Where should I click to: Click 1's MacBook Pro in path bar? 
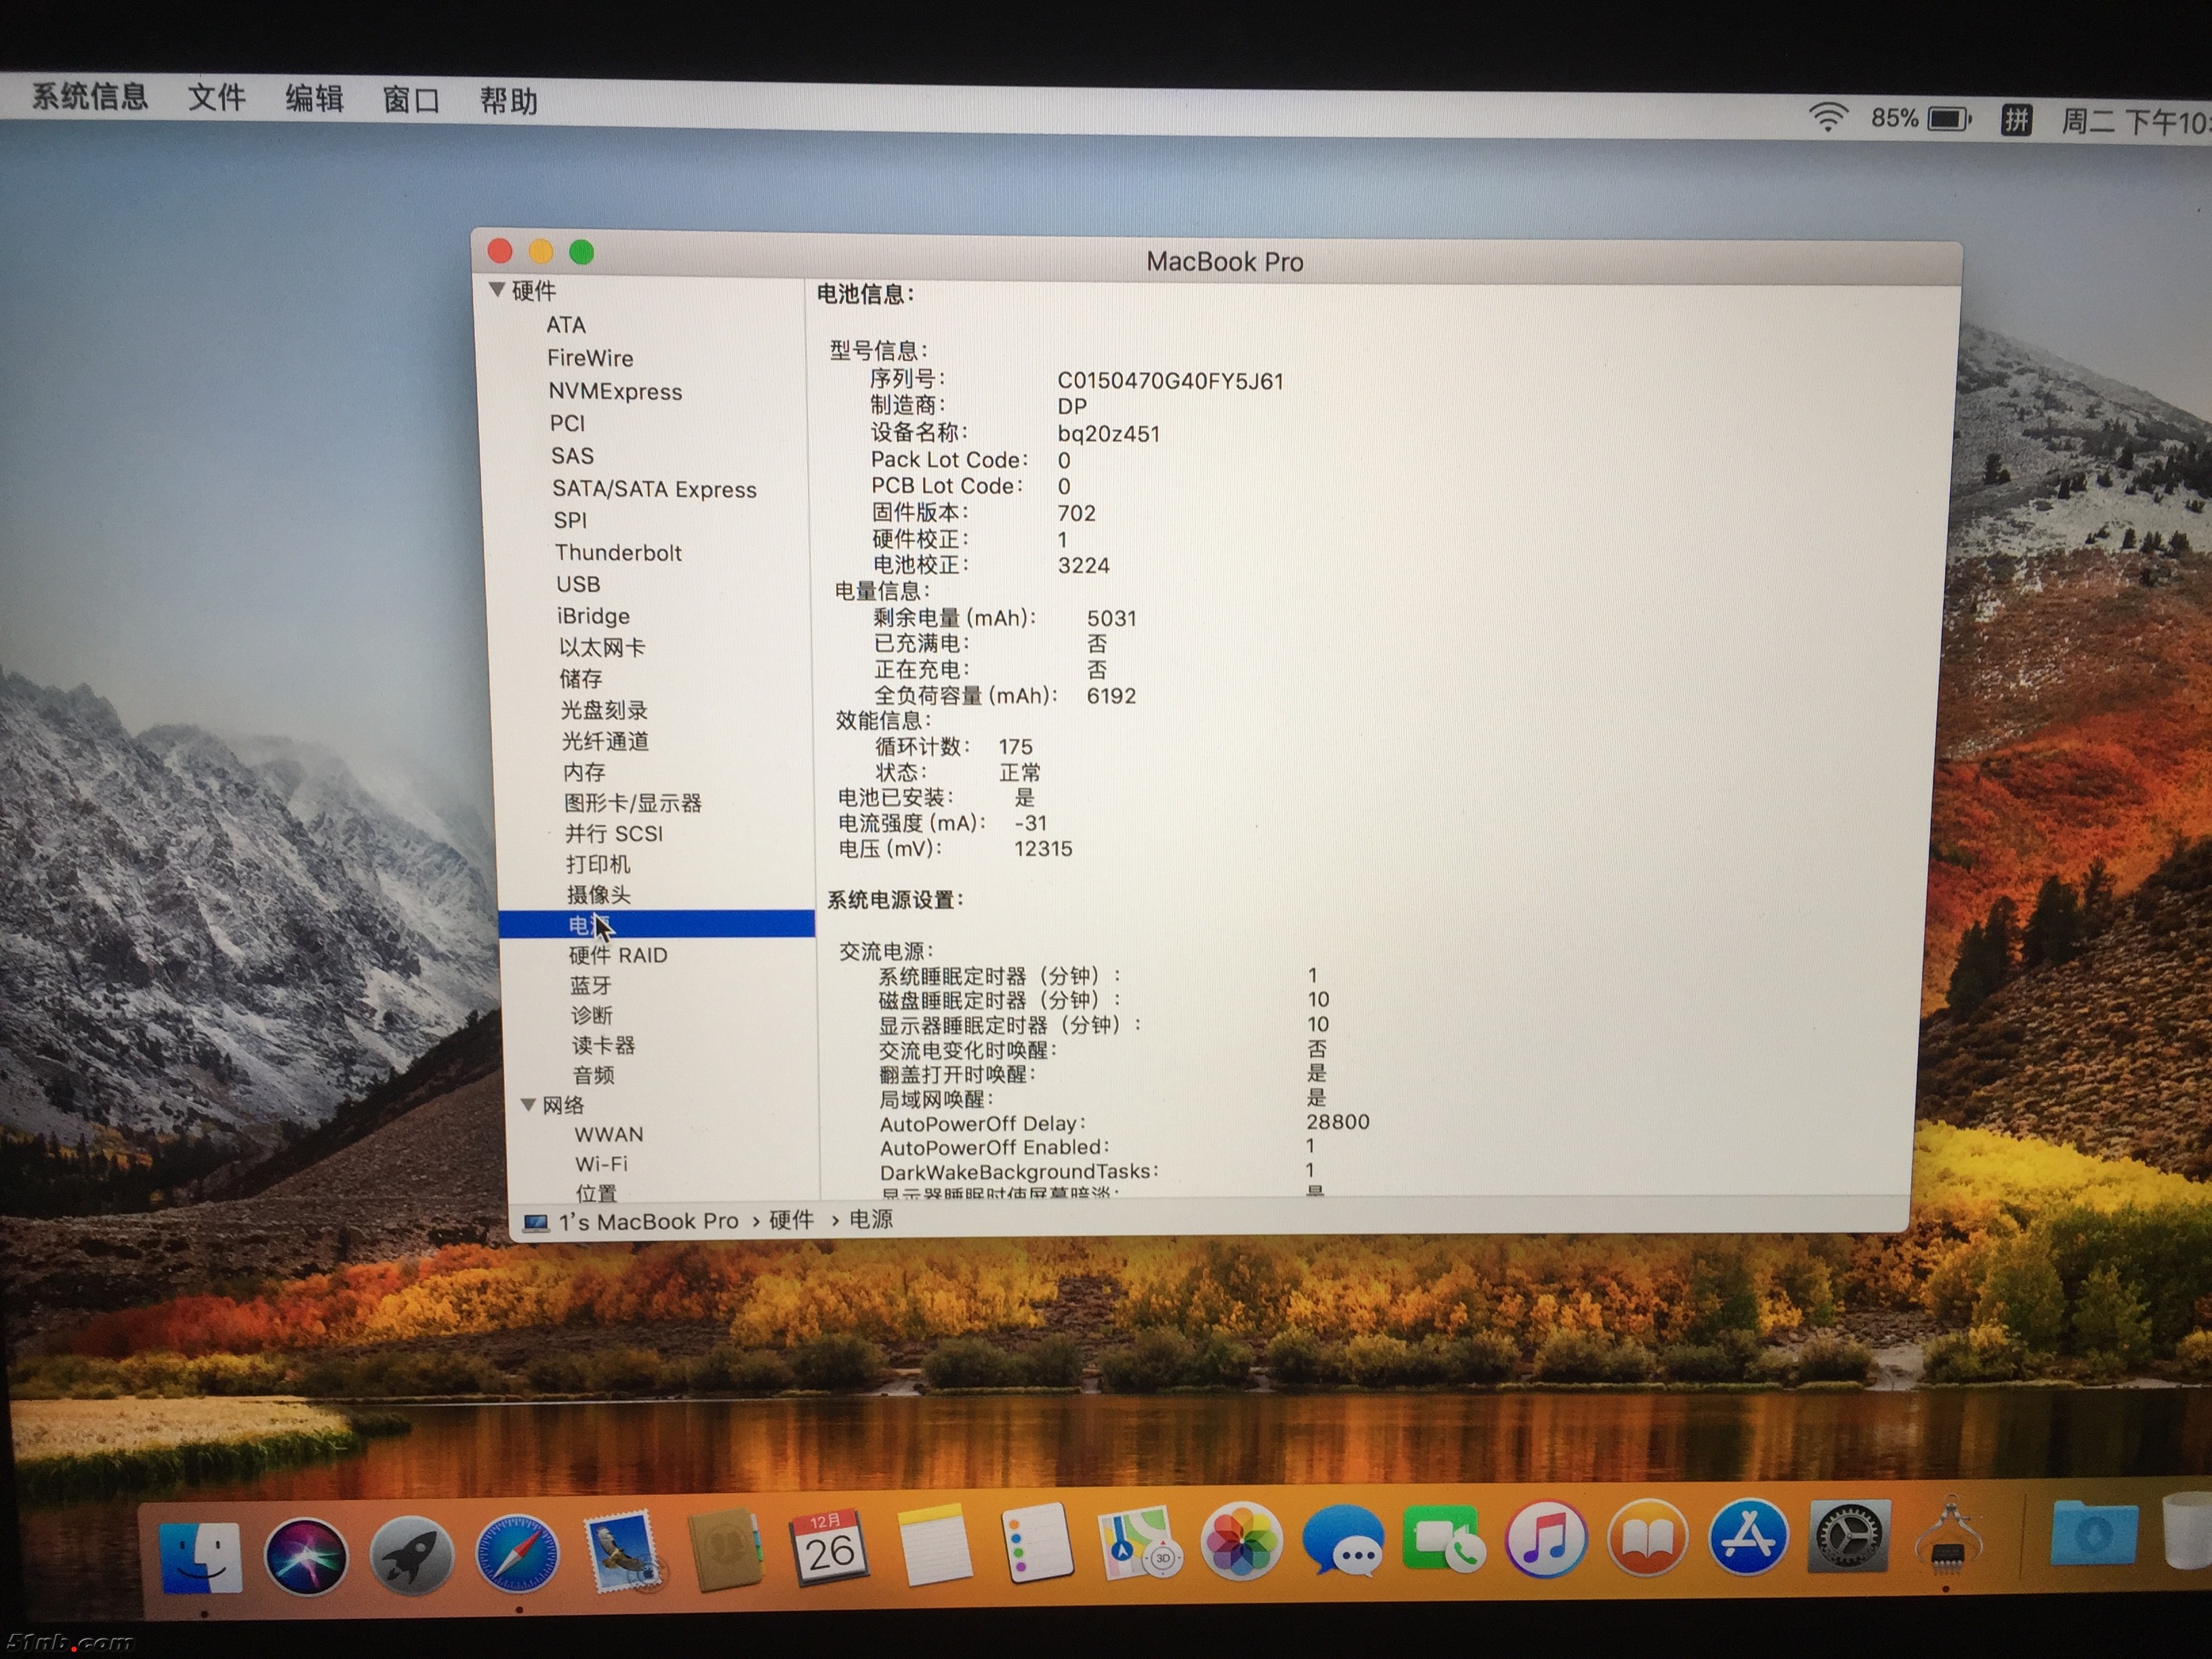click(648, 1221)
